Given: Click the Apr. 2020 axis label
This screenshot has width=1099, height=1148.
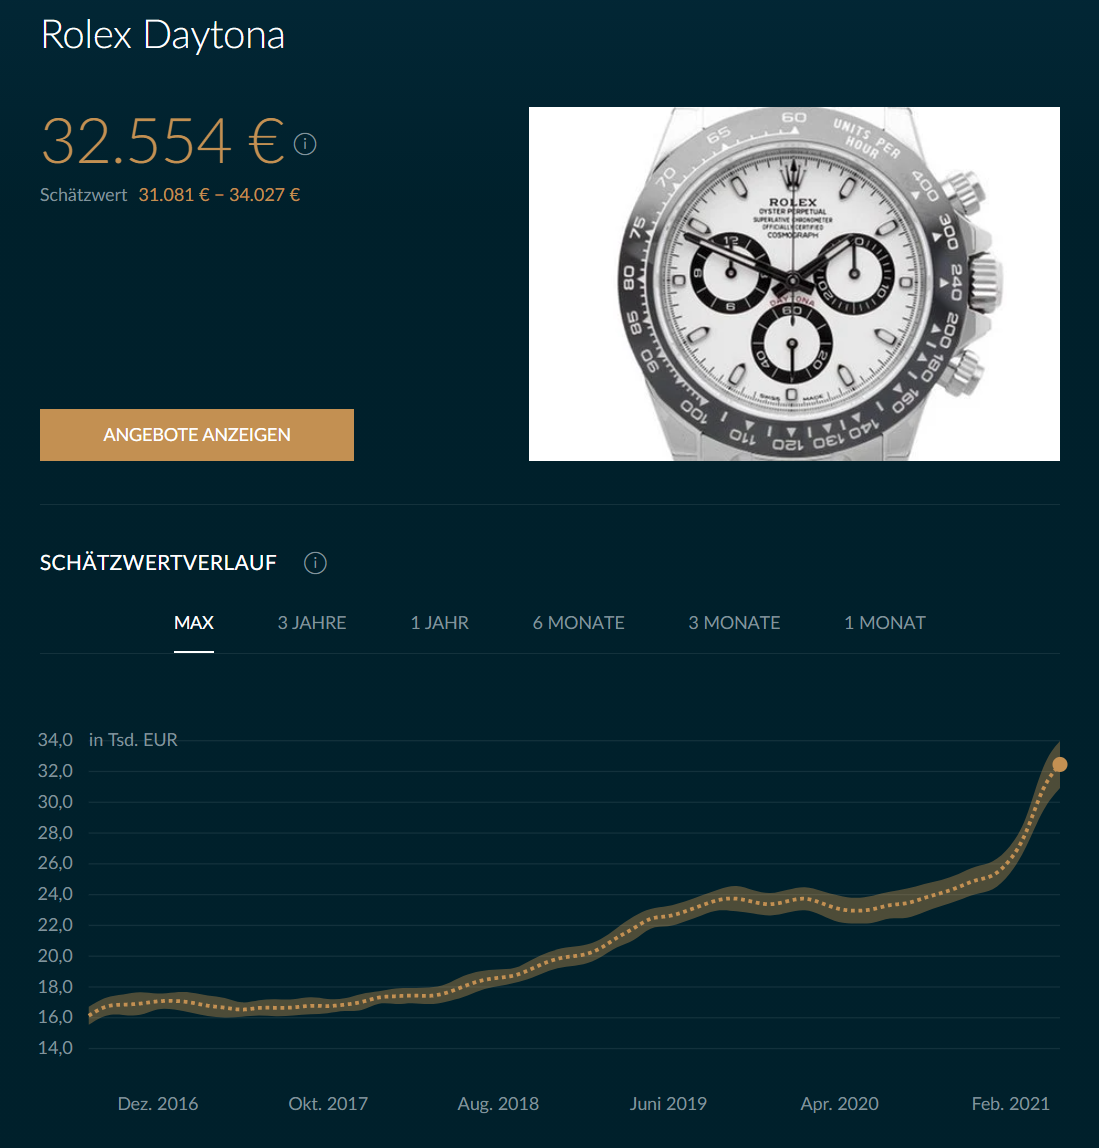Looking at the screenshot, I should coord(840,1104).
